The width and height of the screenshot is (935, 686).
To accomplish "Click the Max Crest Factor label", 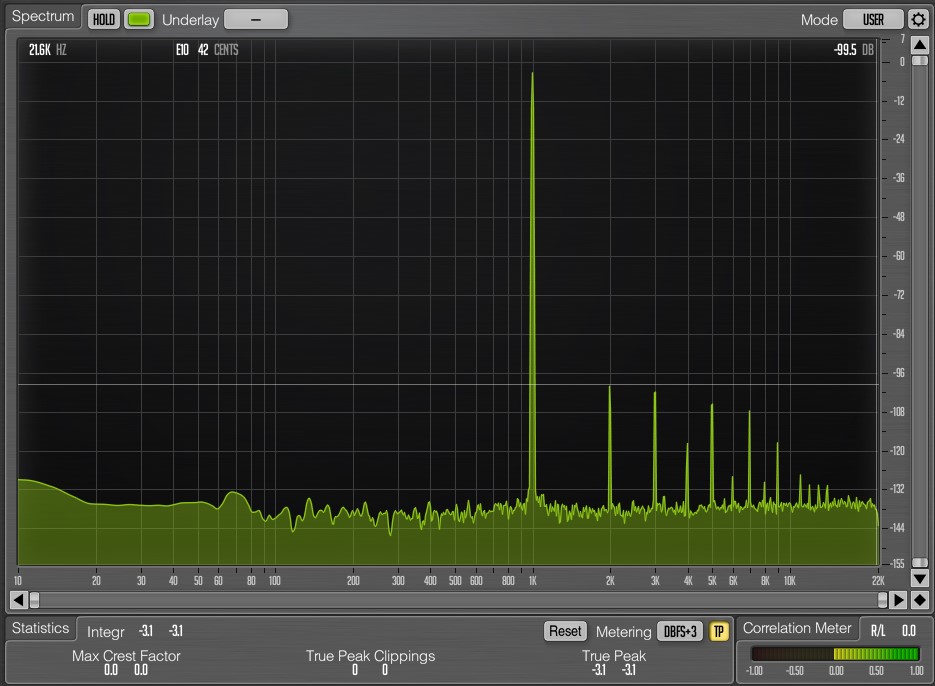I will coord(126,656).
